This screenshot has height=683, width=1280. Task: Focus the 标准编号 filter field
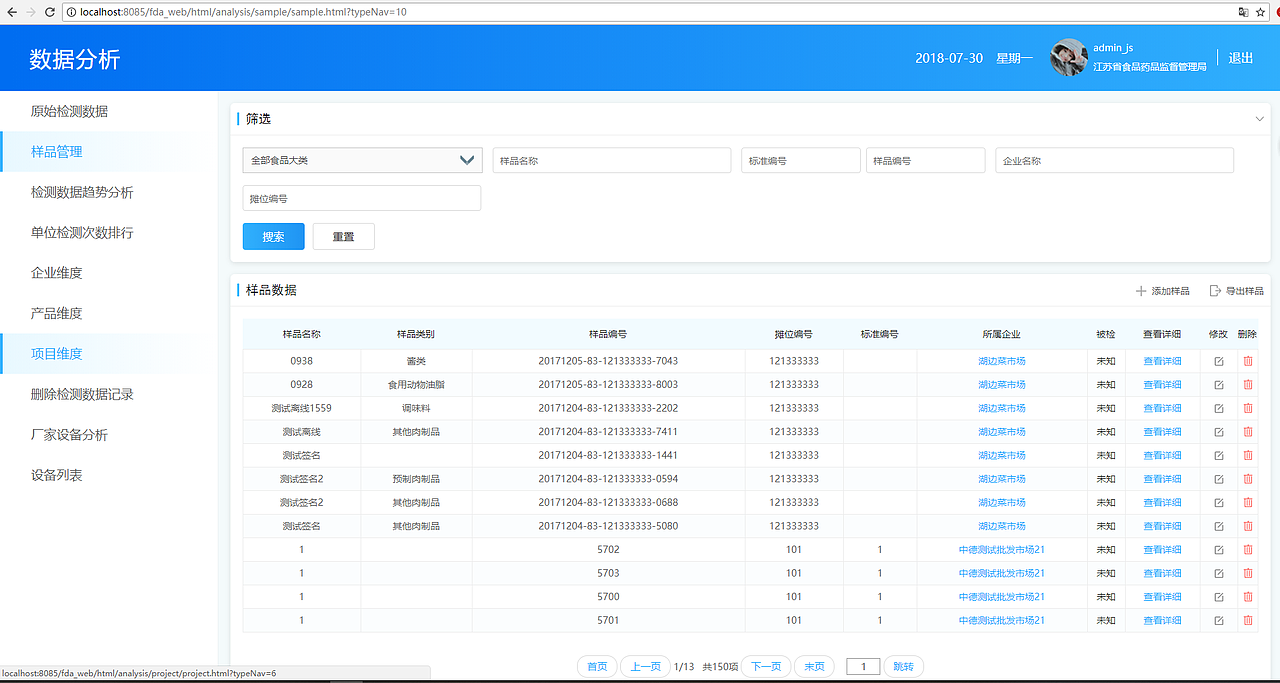[800, 160]
